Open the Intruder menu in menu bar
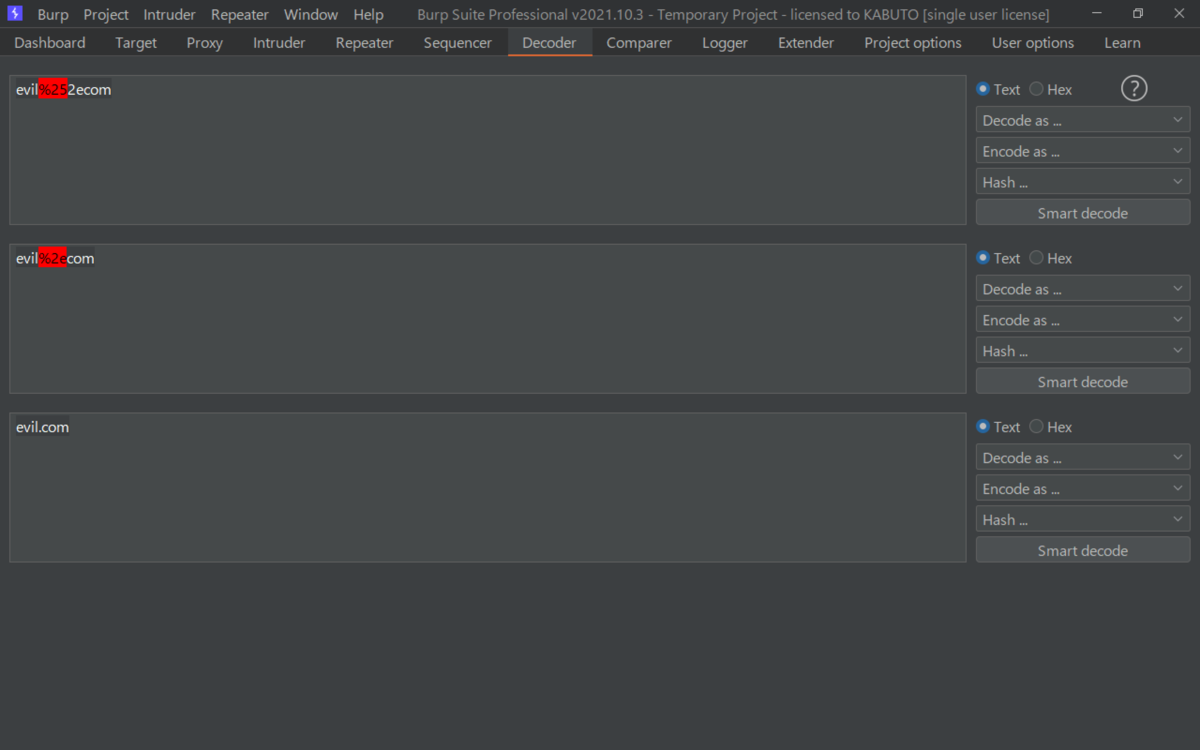 click(x=169, y=15)
